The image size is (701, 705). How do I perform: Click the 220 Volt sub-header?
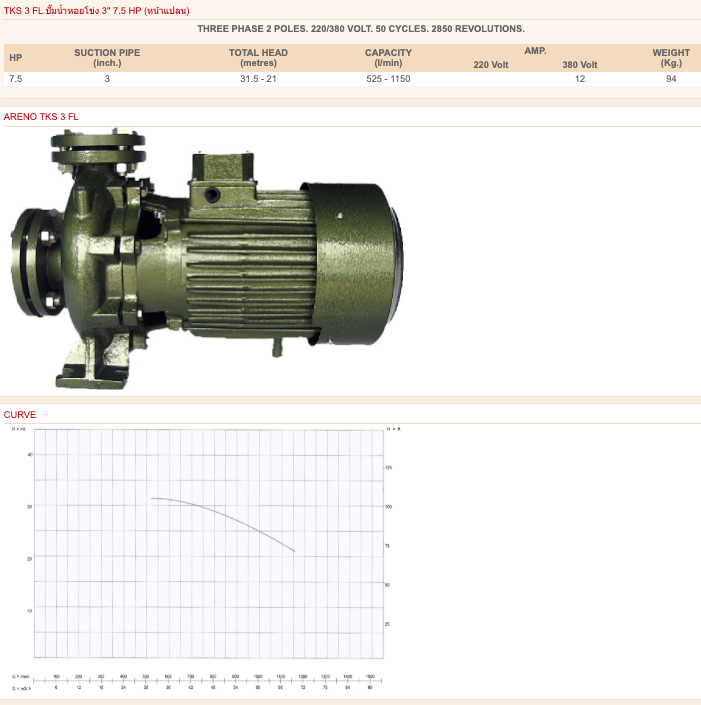[x=491, y=65]
